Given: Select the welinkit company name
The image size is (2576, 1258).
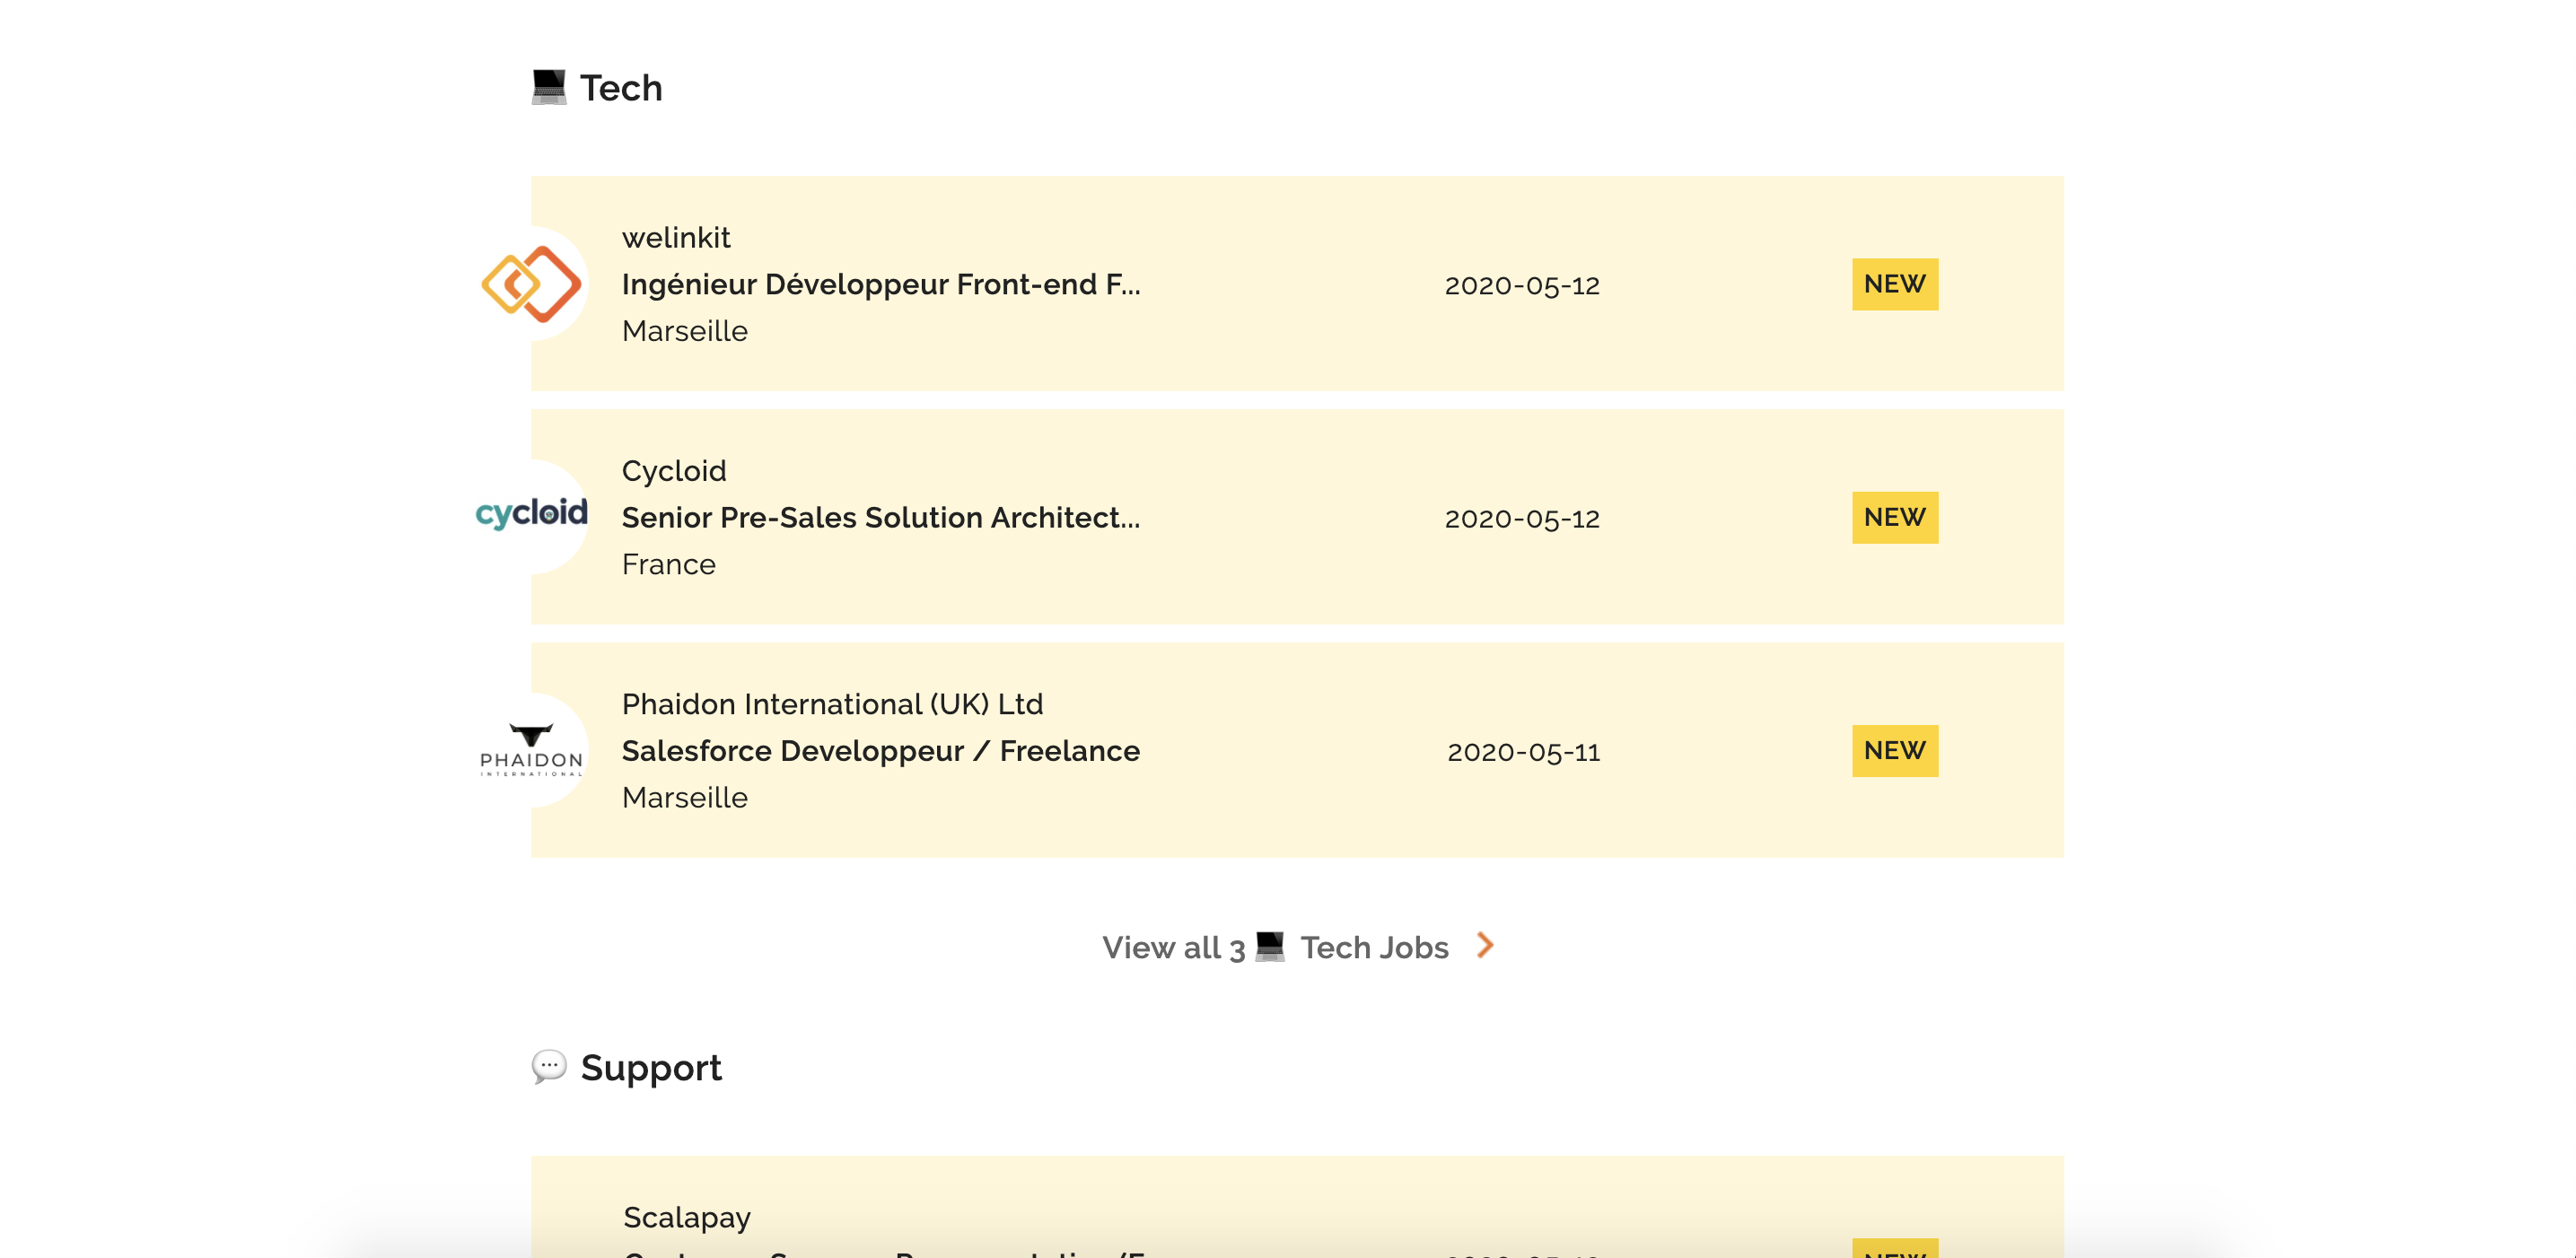Looking at the screenshot, I should point(676,238).
